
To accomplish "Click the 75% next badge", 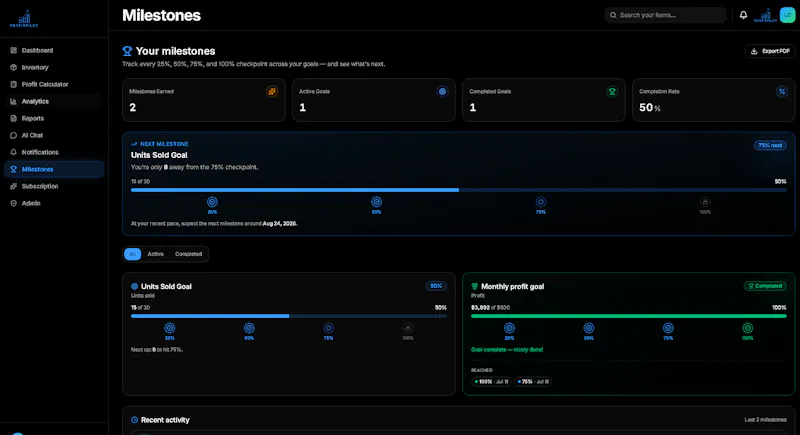I will coord(770,145).
